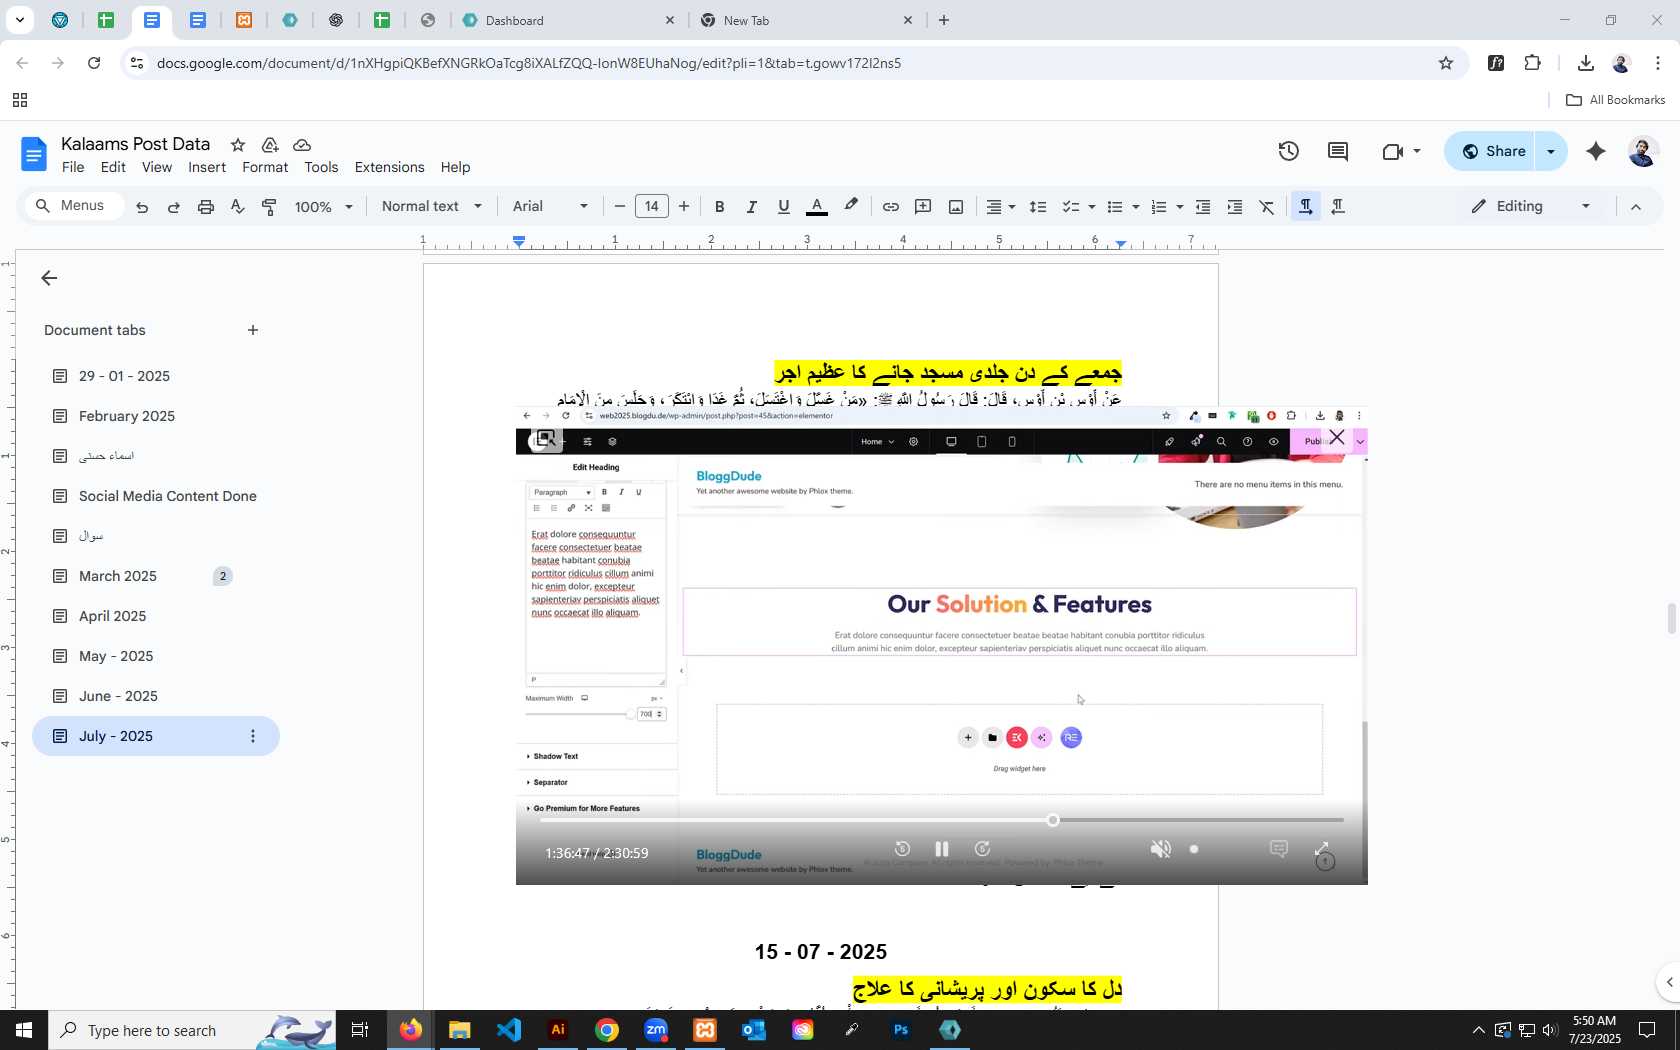1680x1050 pixels.
Task: Click the font size field showing 14
Action: coord(652,207)
